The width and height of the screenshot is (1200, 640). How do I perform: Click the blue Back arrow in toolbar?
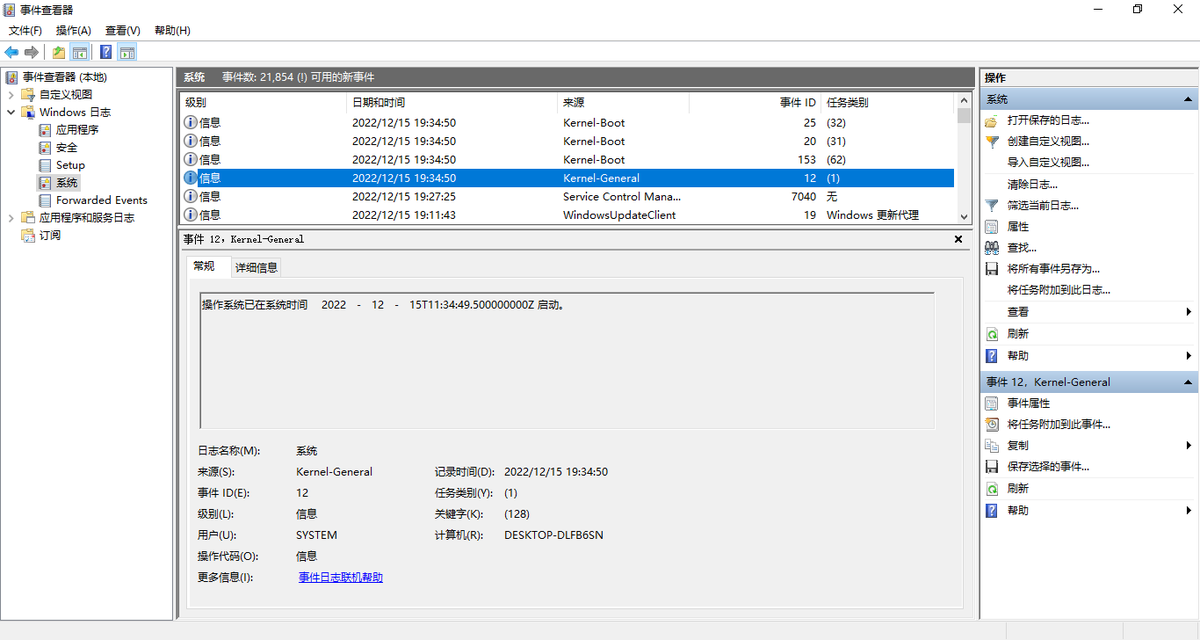pyautogui.click(x=12, y=52)
